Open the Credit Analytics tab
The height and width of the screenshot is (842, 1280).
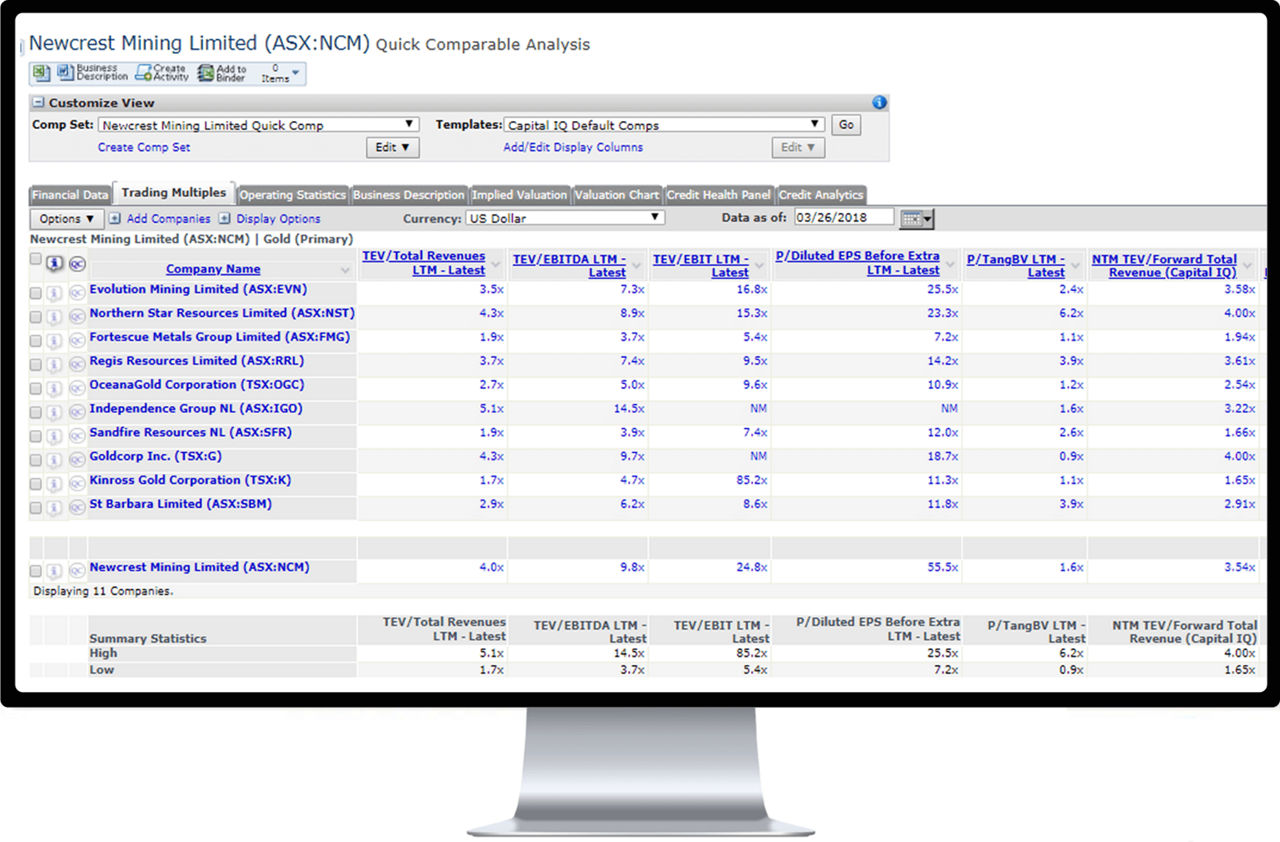pos(820,195)
